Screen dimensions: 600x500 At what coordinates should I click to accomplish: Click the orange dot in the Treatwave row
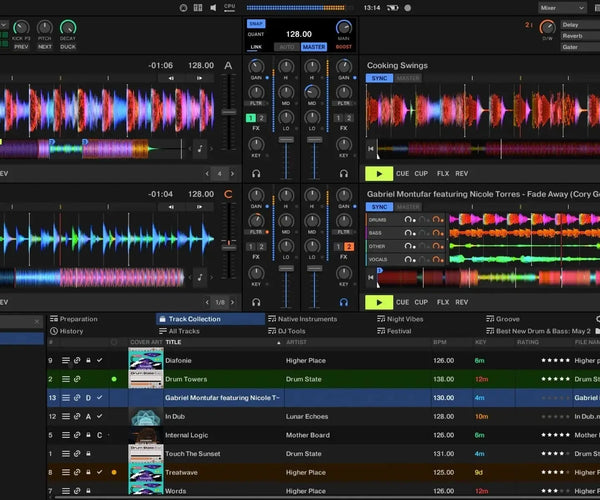(x=114, y=472)
